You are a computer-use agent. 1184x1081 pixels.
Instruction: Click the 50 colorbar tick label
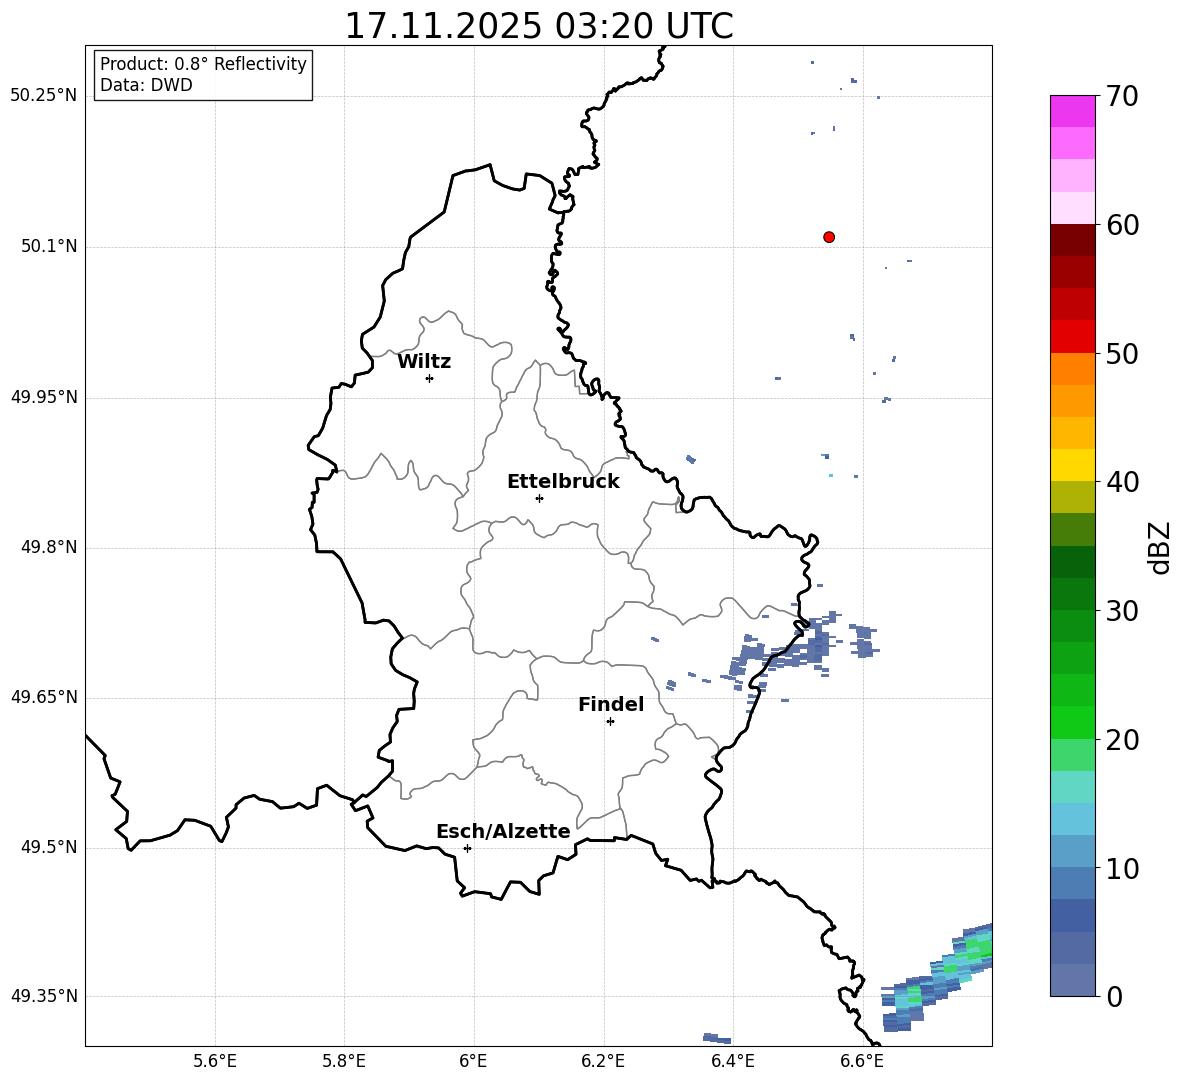[1122, 353]
